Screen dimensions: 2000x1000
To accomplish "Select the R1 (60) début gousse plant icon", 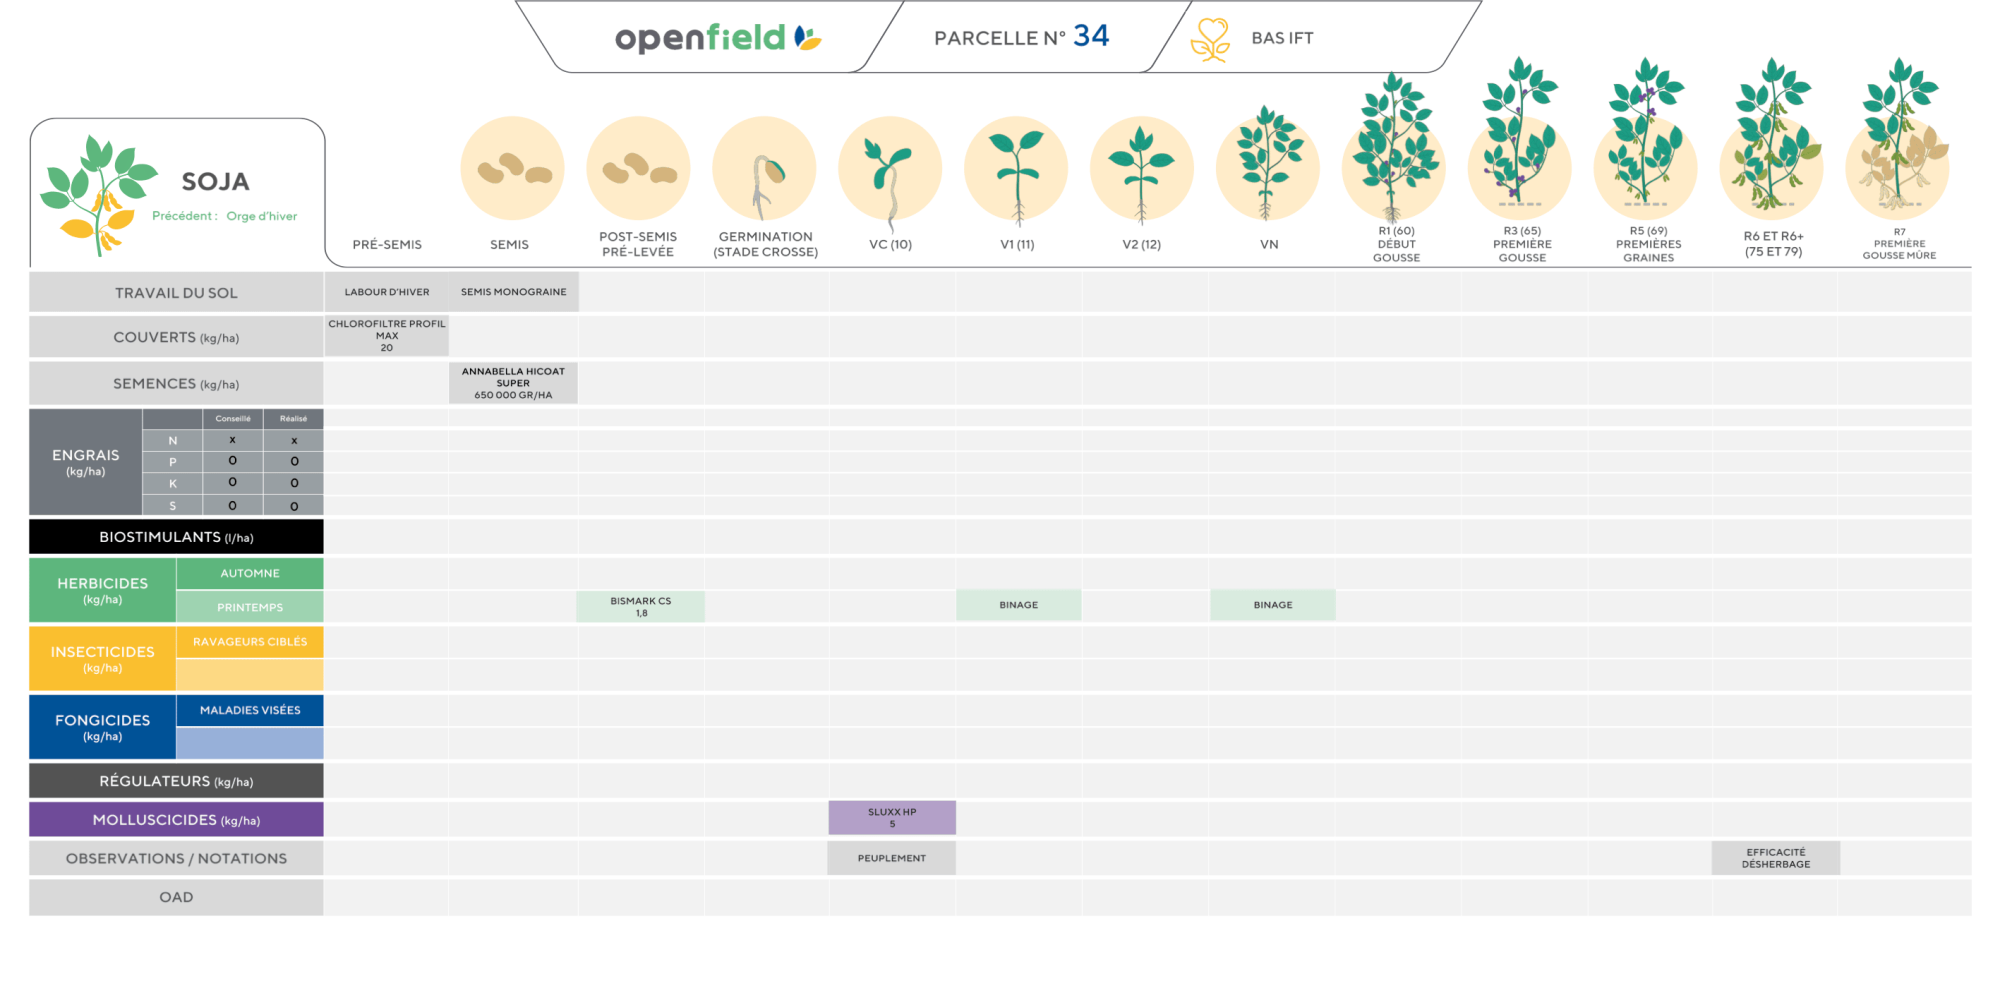I will [1394, 150].
